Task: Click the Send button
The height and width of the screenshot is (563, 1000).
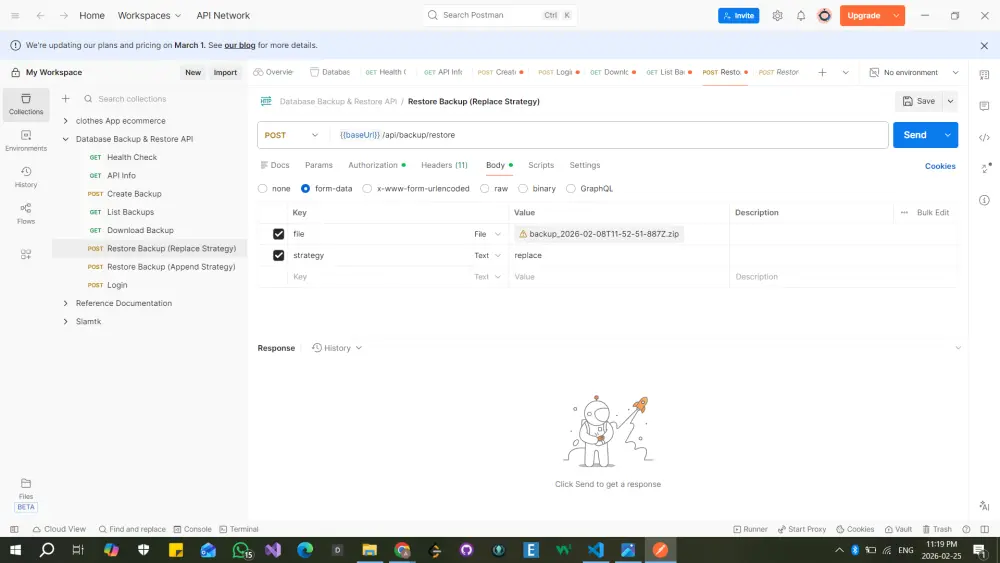Action: point(914,135)
